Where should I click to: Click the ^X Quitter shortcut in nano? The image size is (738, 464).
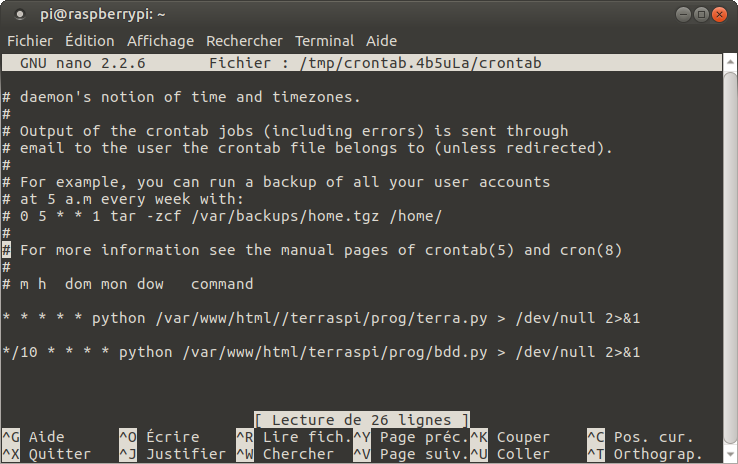pyautogui.click(x=45, y=454)
